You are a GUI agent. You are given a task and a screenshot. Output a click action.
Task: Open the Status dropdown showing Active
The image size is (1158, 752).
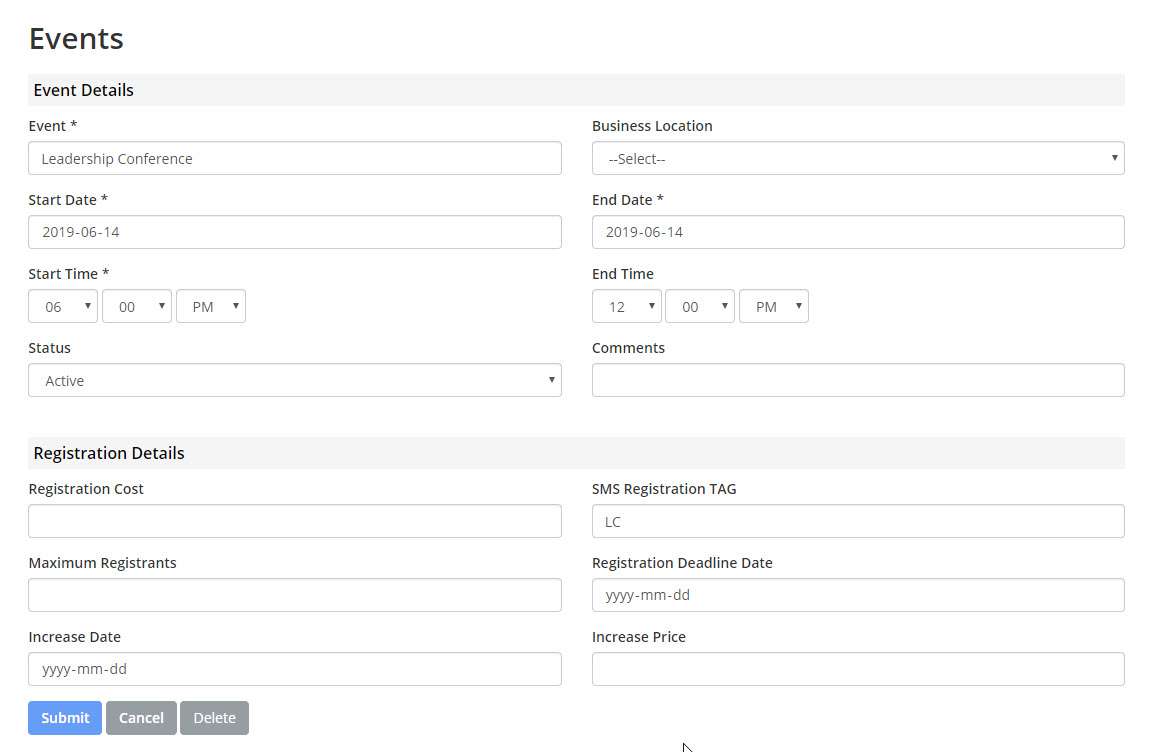tap(295, 380)
